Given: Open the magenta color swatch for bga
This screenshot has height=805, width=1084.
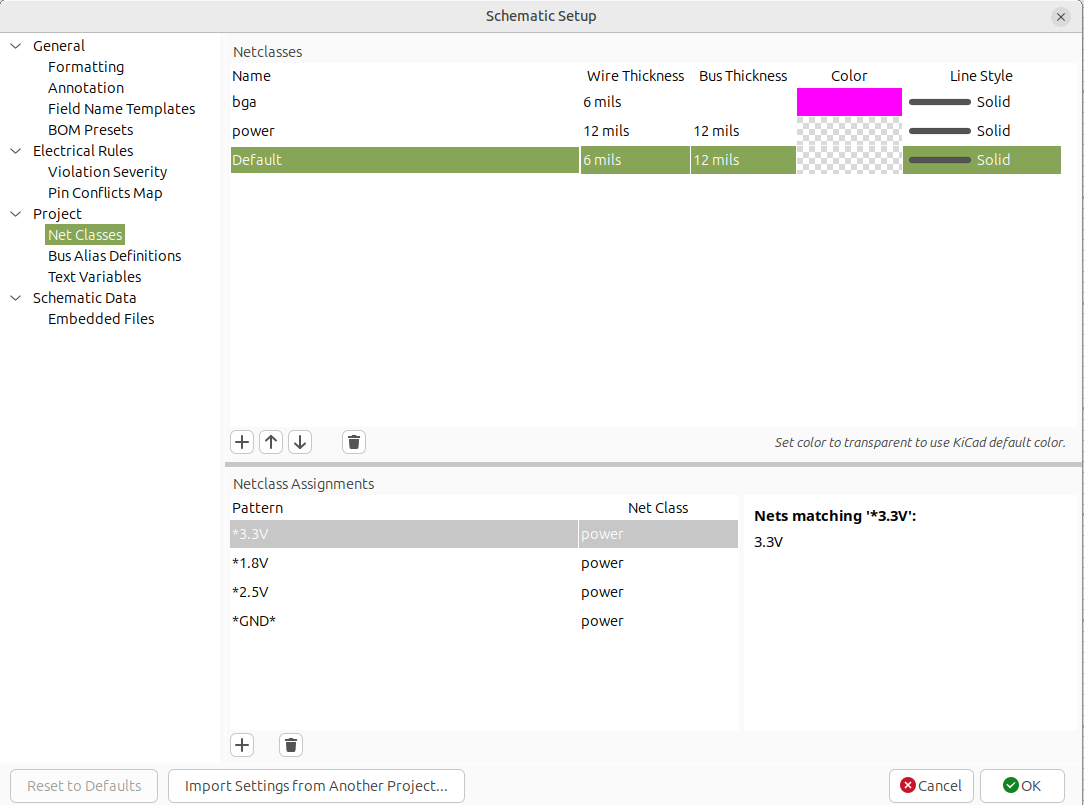Looking at the screenshot, I should 849,102.
